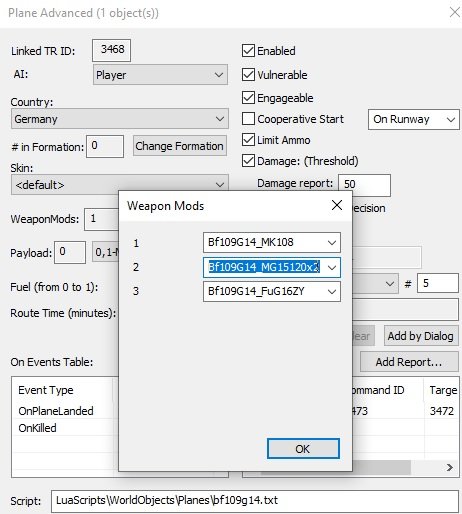The height and width of the screenshot is (514, 462).
Task: Click the Change Formation button
Action: (180, 146)
